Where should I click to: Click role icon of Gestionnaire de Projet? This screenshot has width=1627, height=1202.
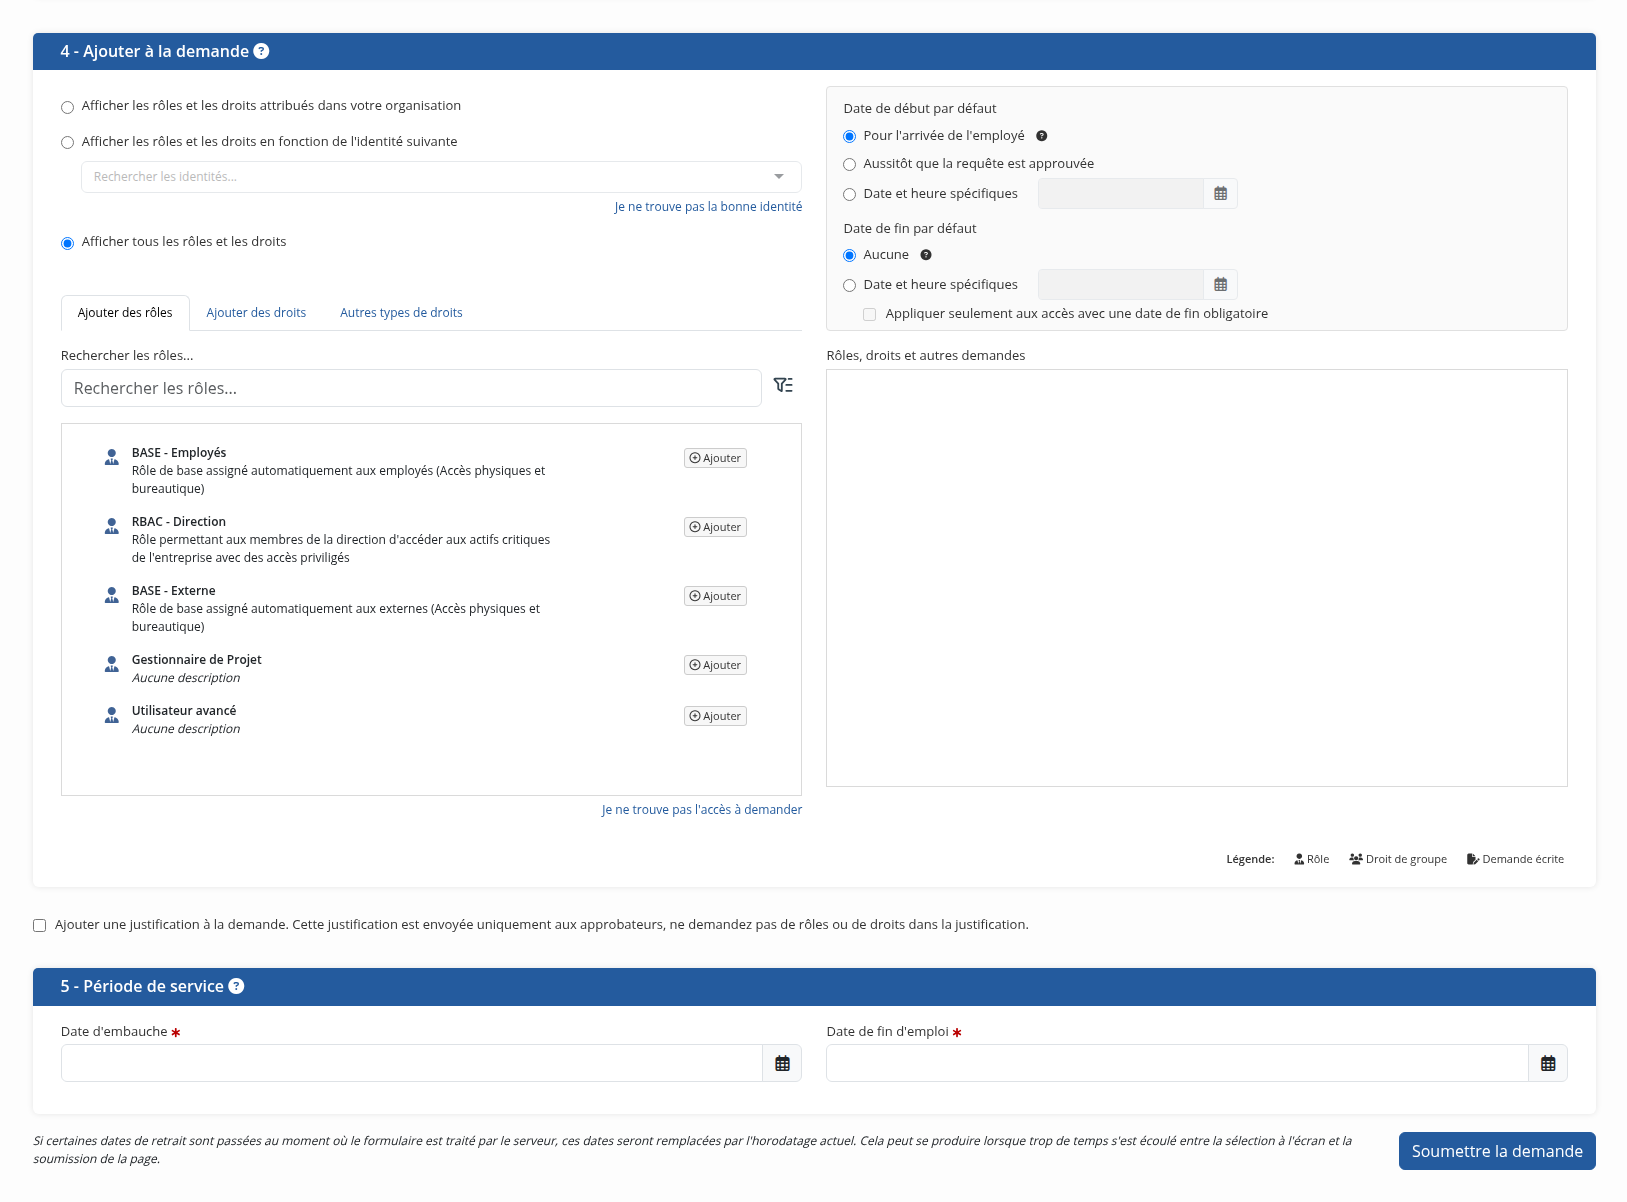pyautogui.click(x=112, y=665)
